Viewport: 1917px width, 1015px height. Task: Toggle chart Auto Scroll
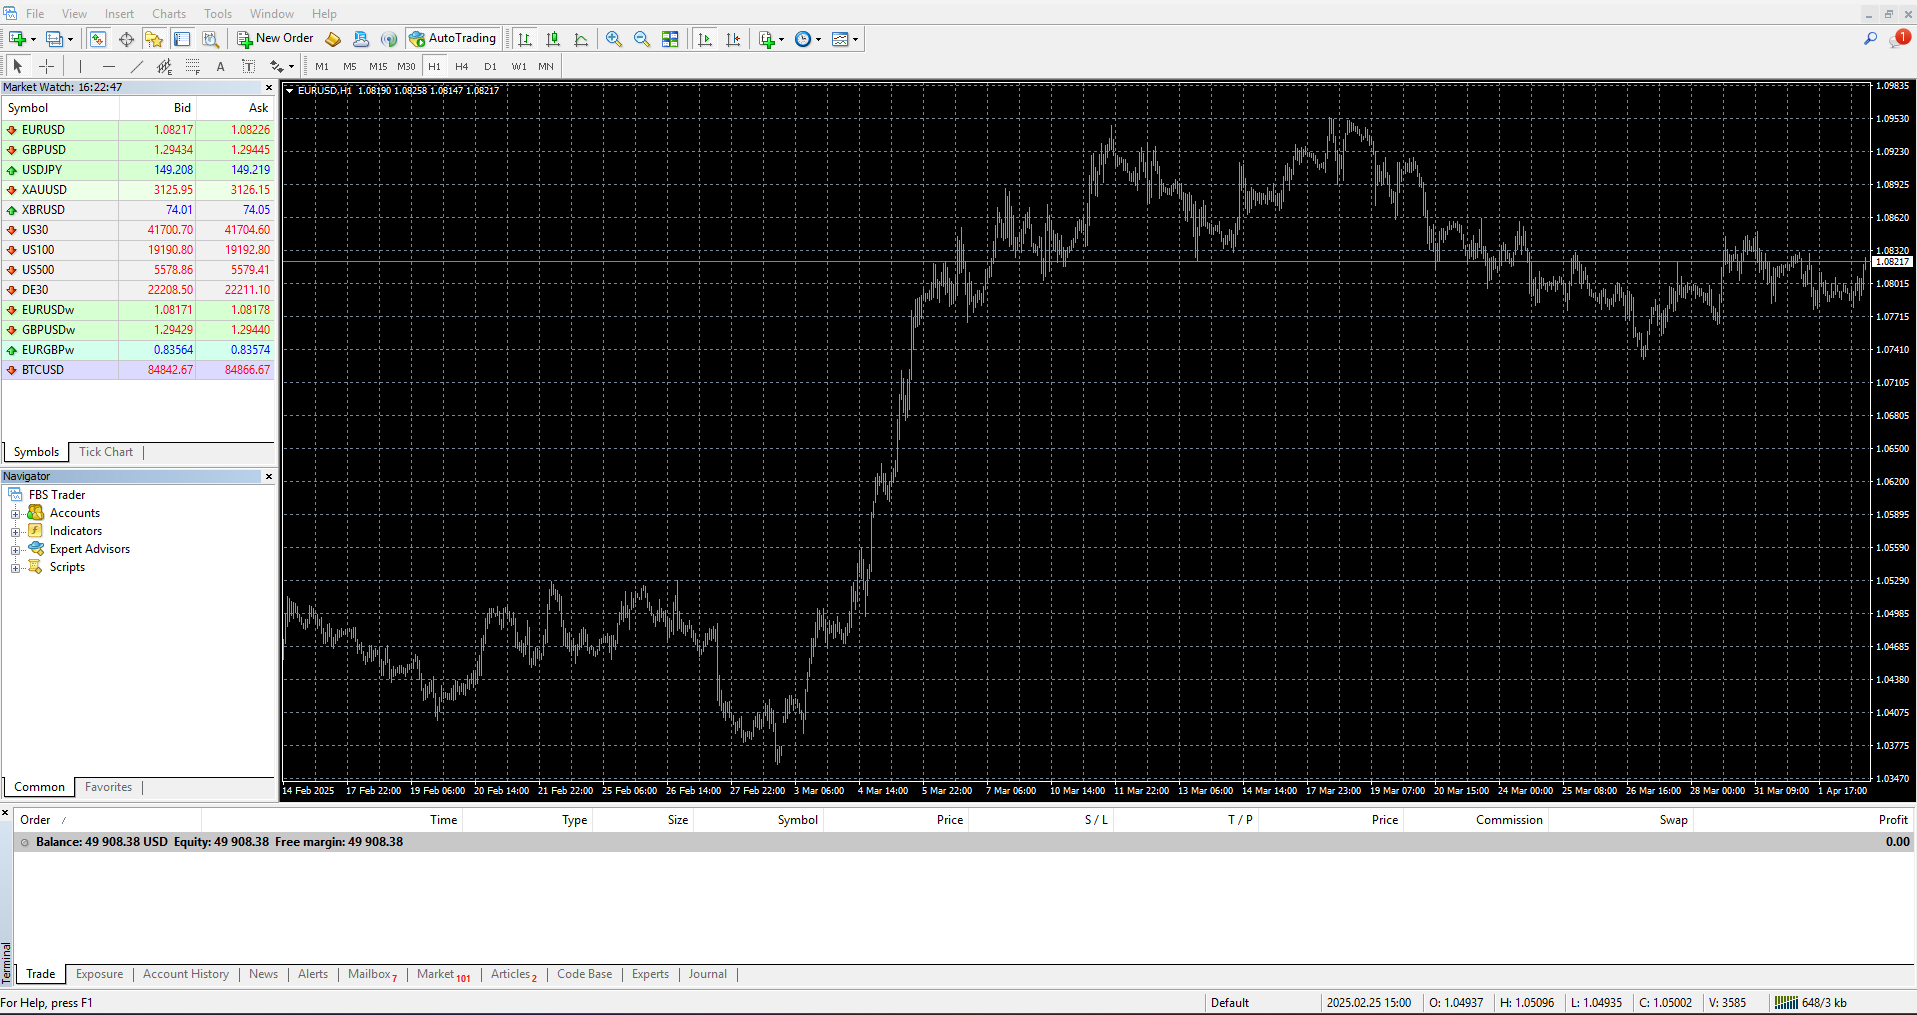705,39
